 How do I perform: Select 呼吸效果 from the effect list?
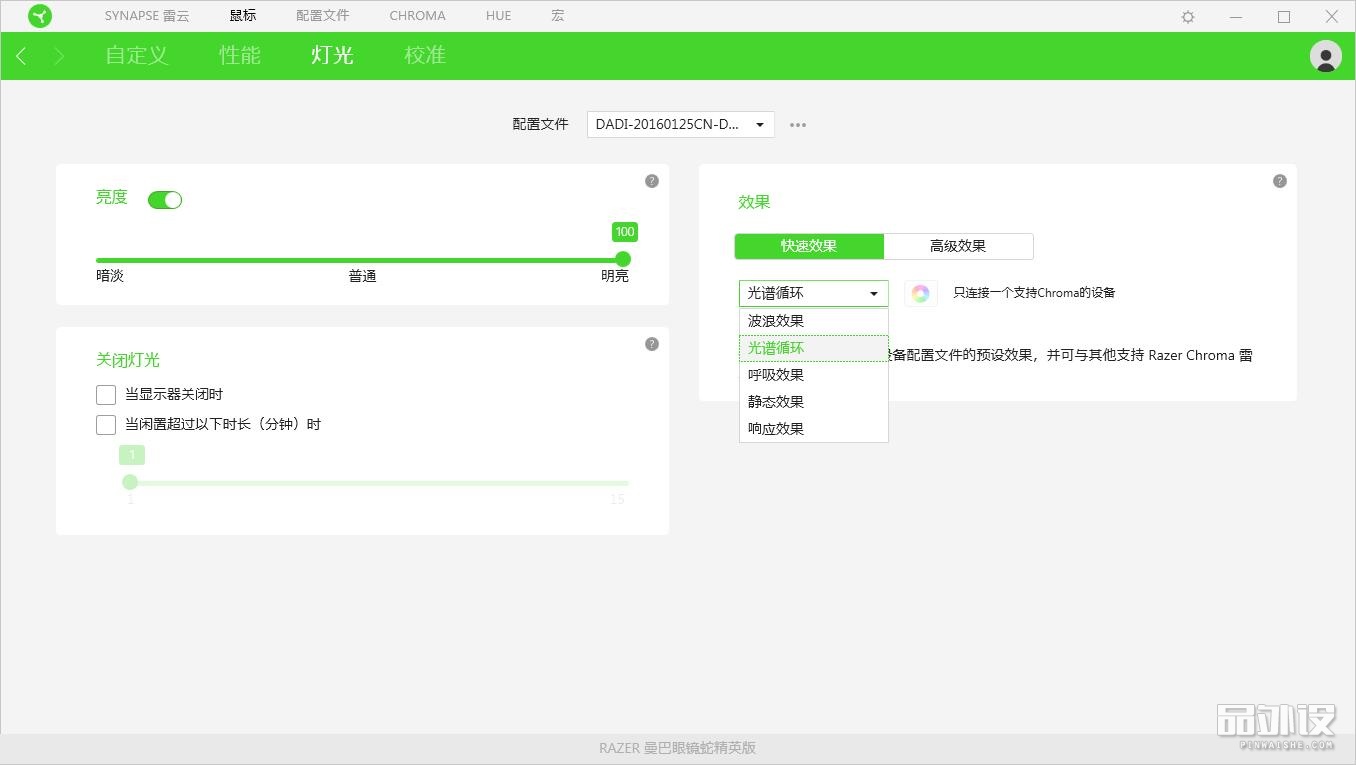[x=775, y=374]
